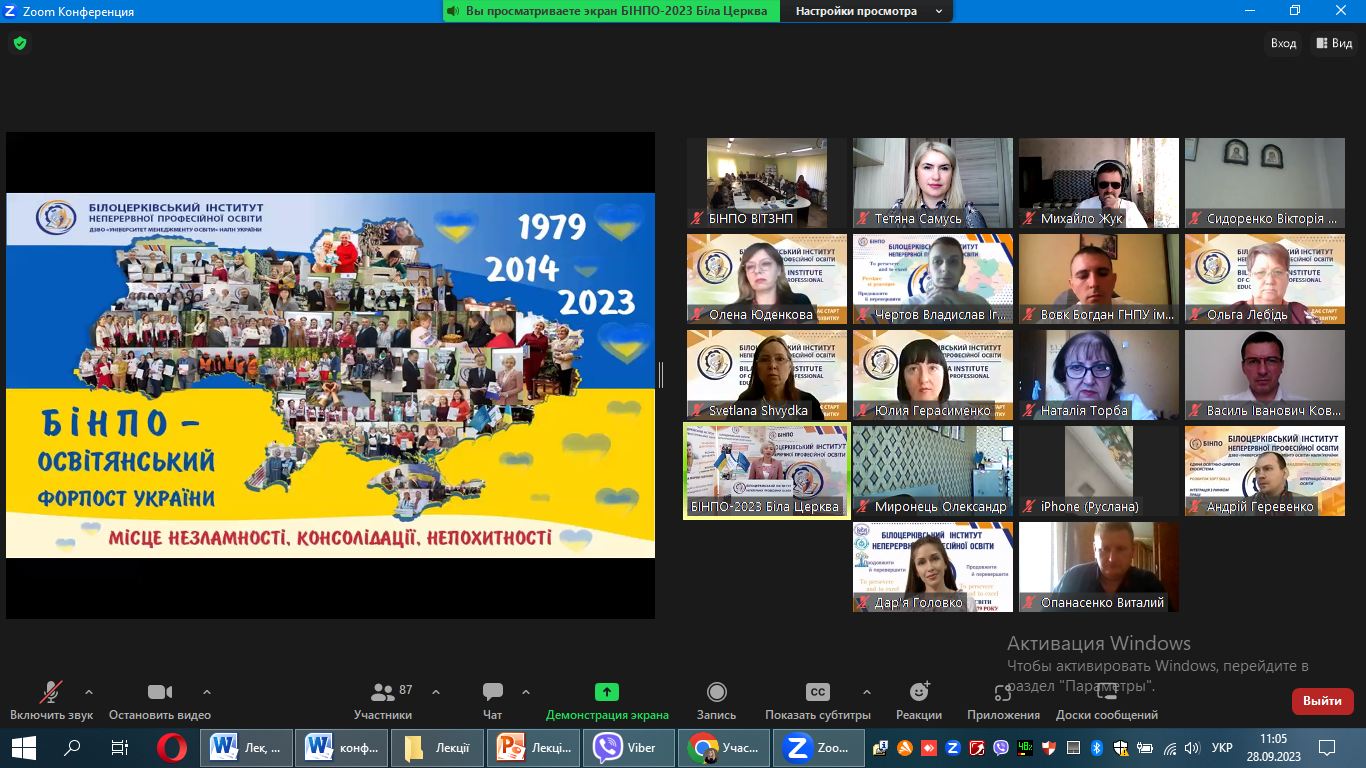This screenshot has height=768, width=1366.
Task: Toggle Показать субтитры captions button
Action: tap(817, 693)
